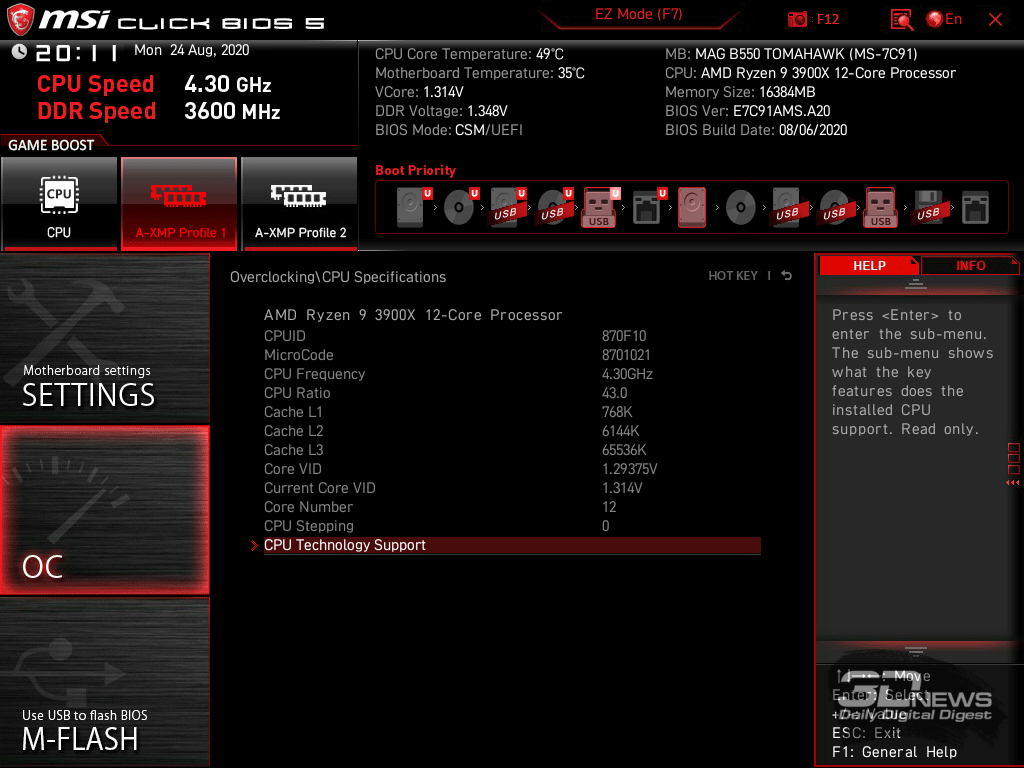Select the UEFI optical disc boot device icon

click(x=460, y=207)
